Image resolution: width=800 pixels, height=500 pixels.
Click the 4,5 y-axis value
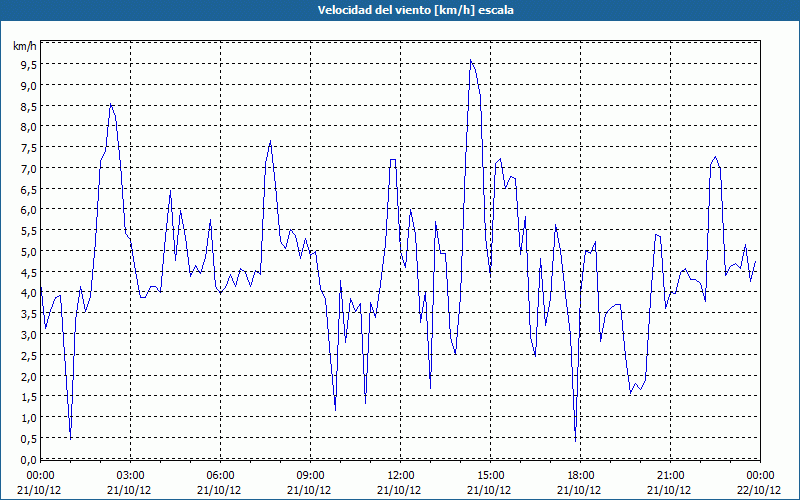coord(29,272)
